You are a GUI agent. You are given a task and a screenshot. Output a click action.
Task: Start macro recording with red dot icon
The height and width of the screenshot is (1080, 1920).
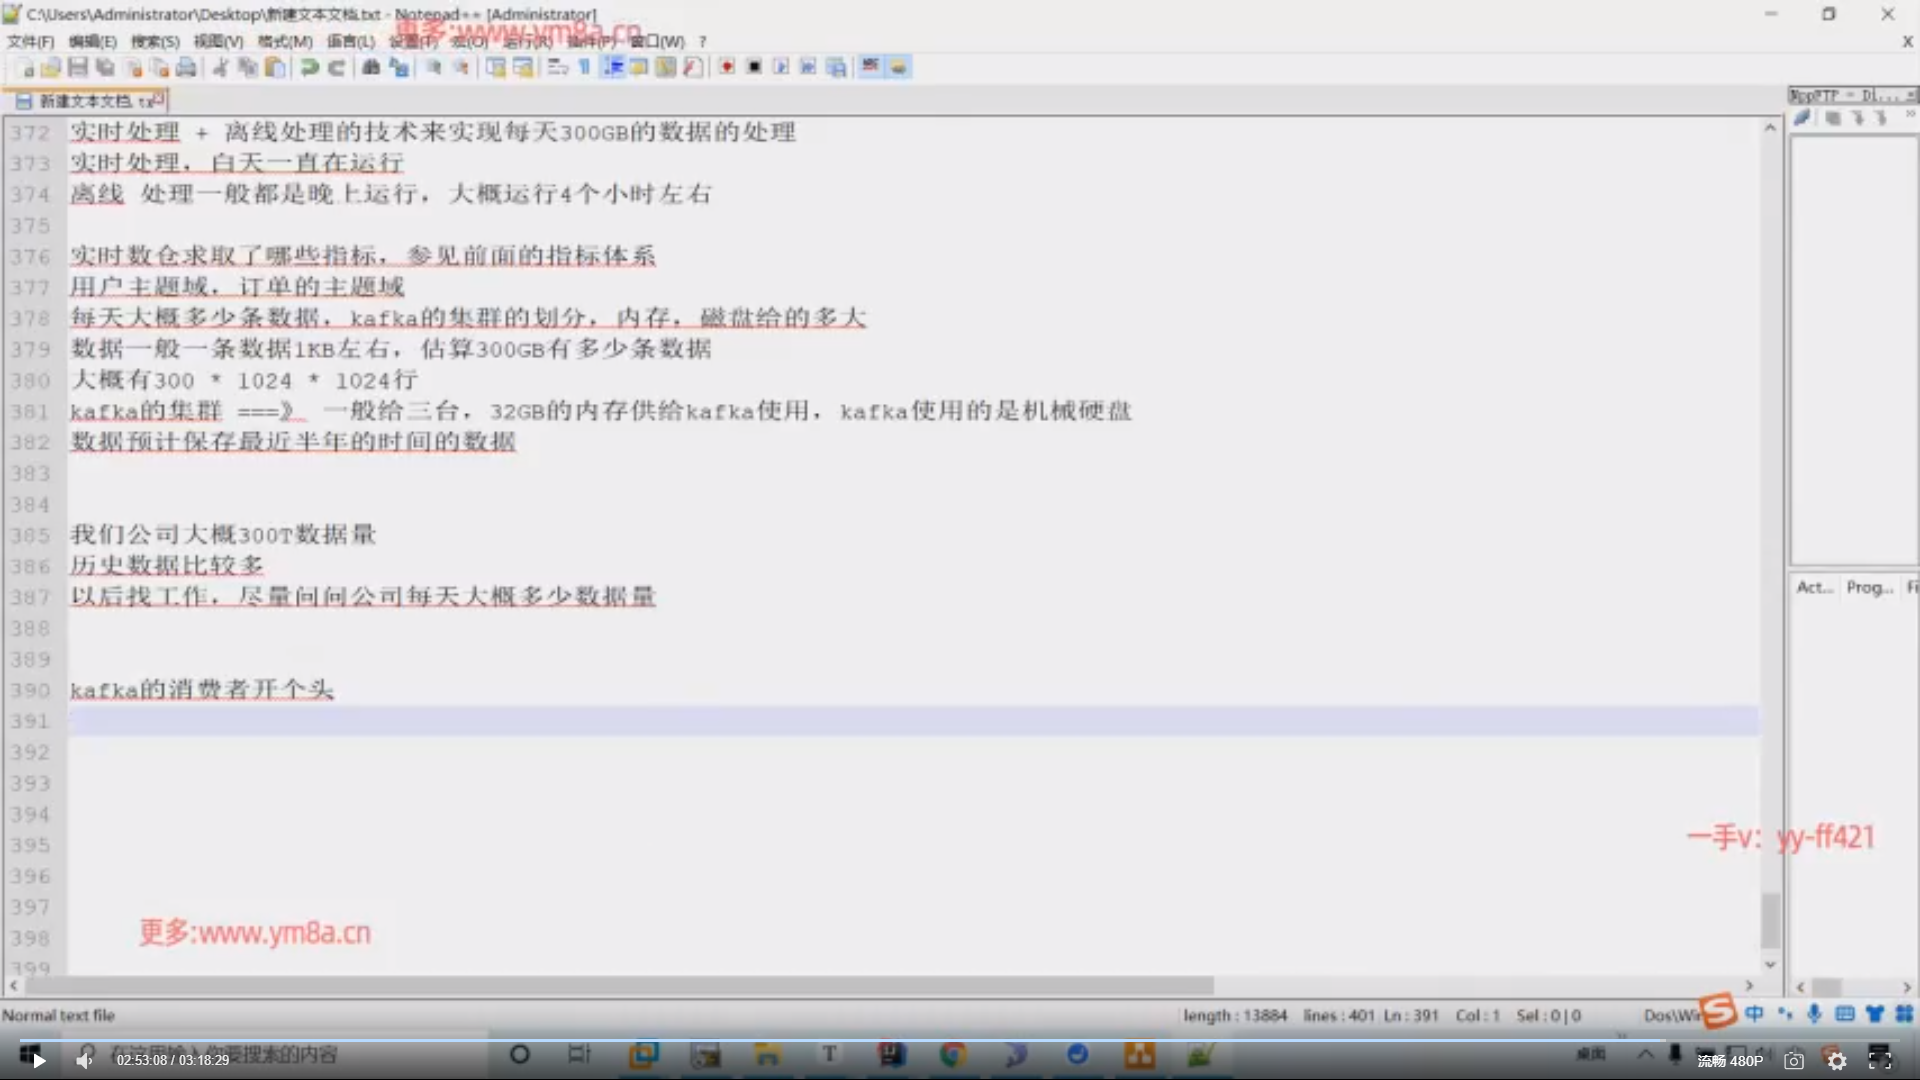[x=727, y=67]
